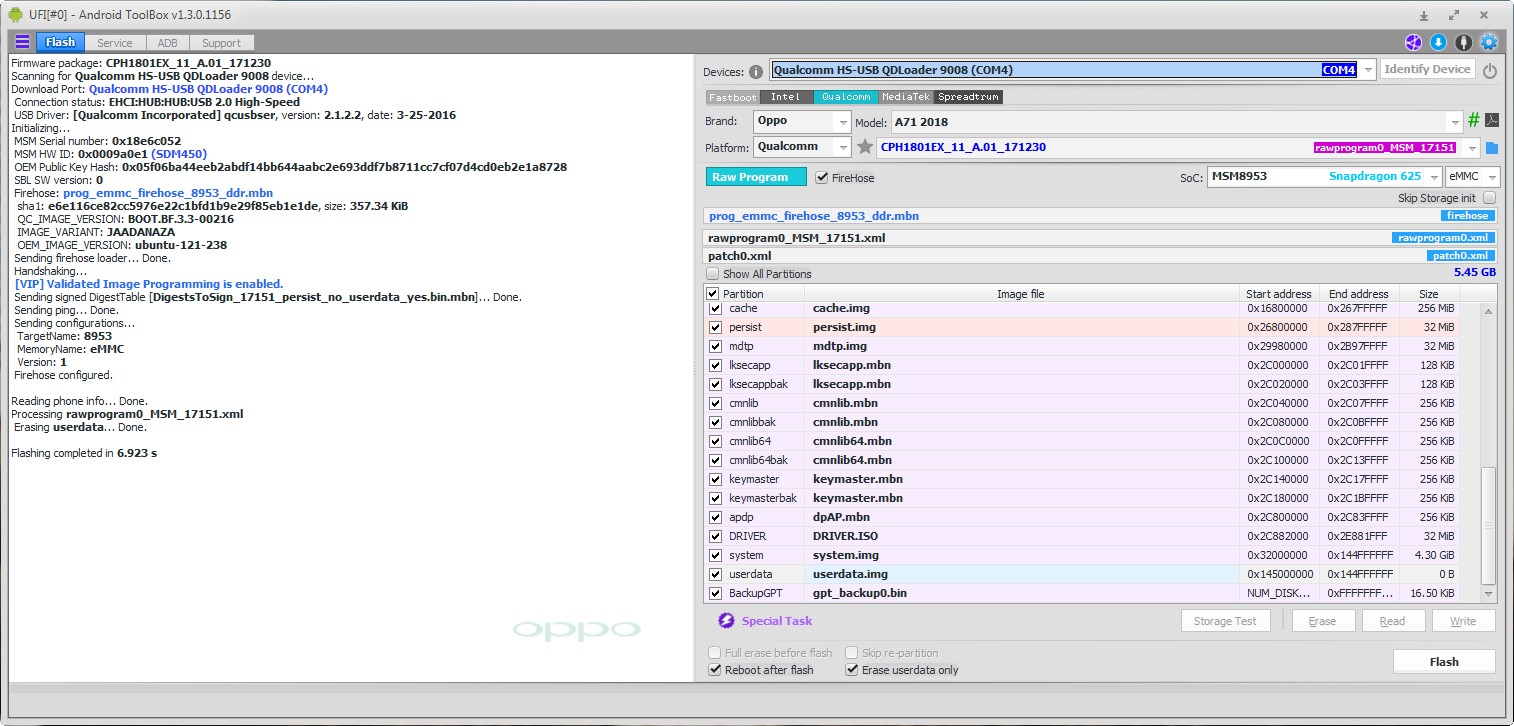Expand the firmware package CPH1801EX dropdown
This screenshot has height=726, width=1514.
(1473, 148)
